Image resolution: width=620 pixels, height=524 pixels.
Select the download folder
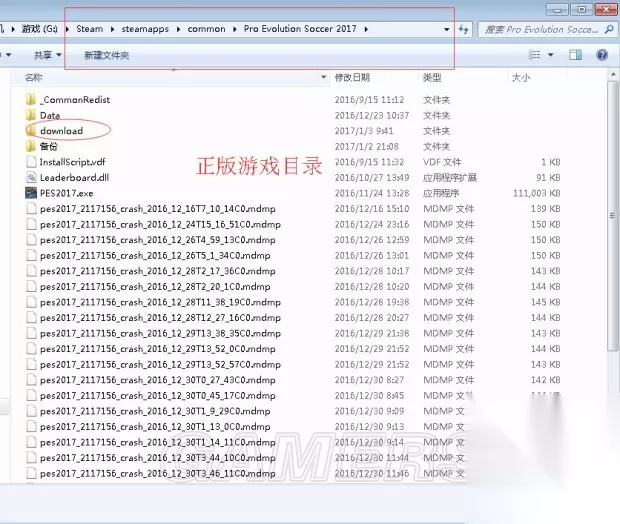coord(61,131)
